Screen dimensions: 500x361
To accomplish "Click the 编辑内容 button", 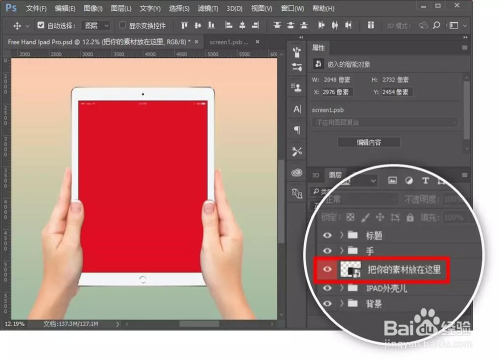I will (369, 142).
